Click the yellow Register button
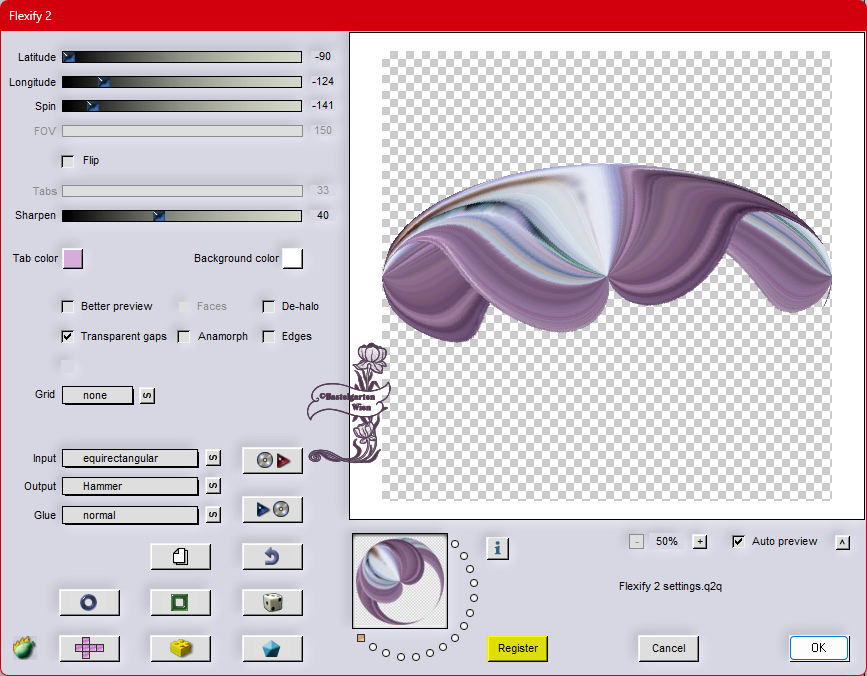 (x=518, y=648)
